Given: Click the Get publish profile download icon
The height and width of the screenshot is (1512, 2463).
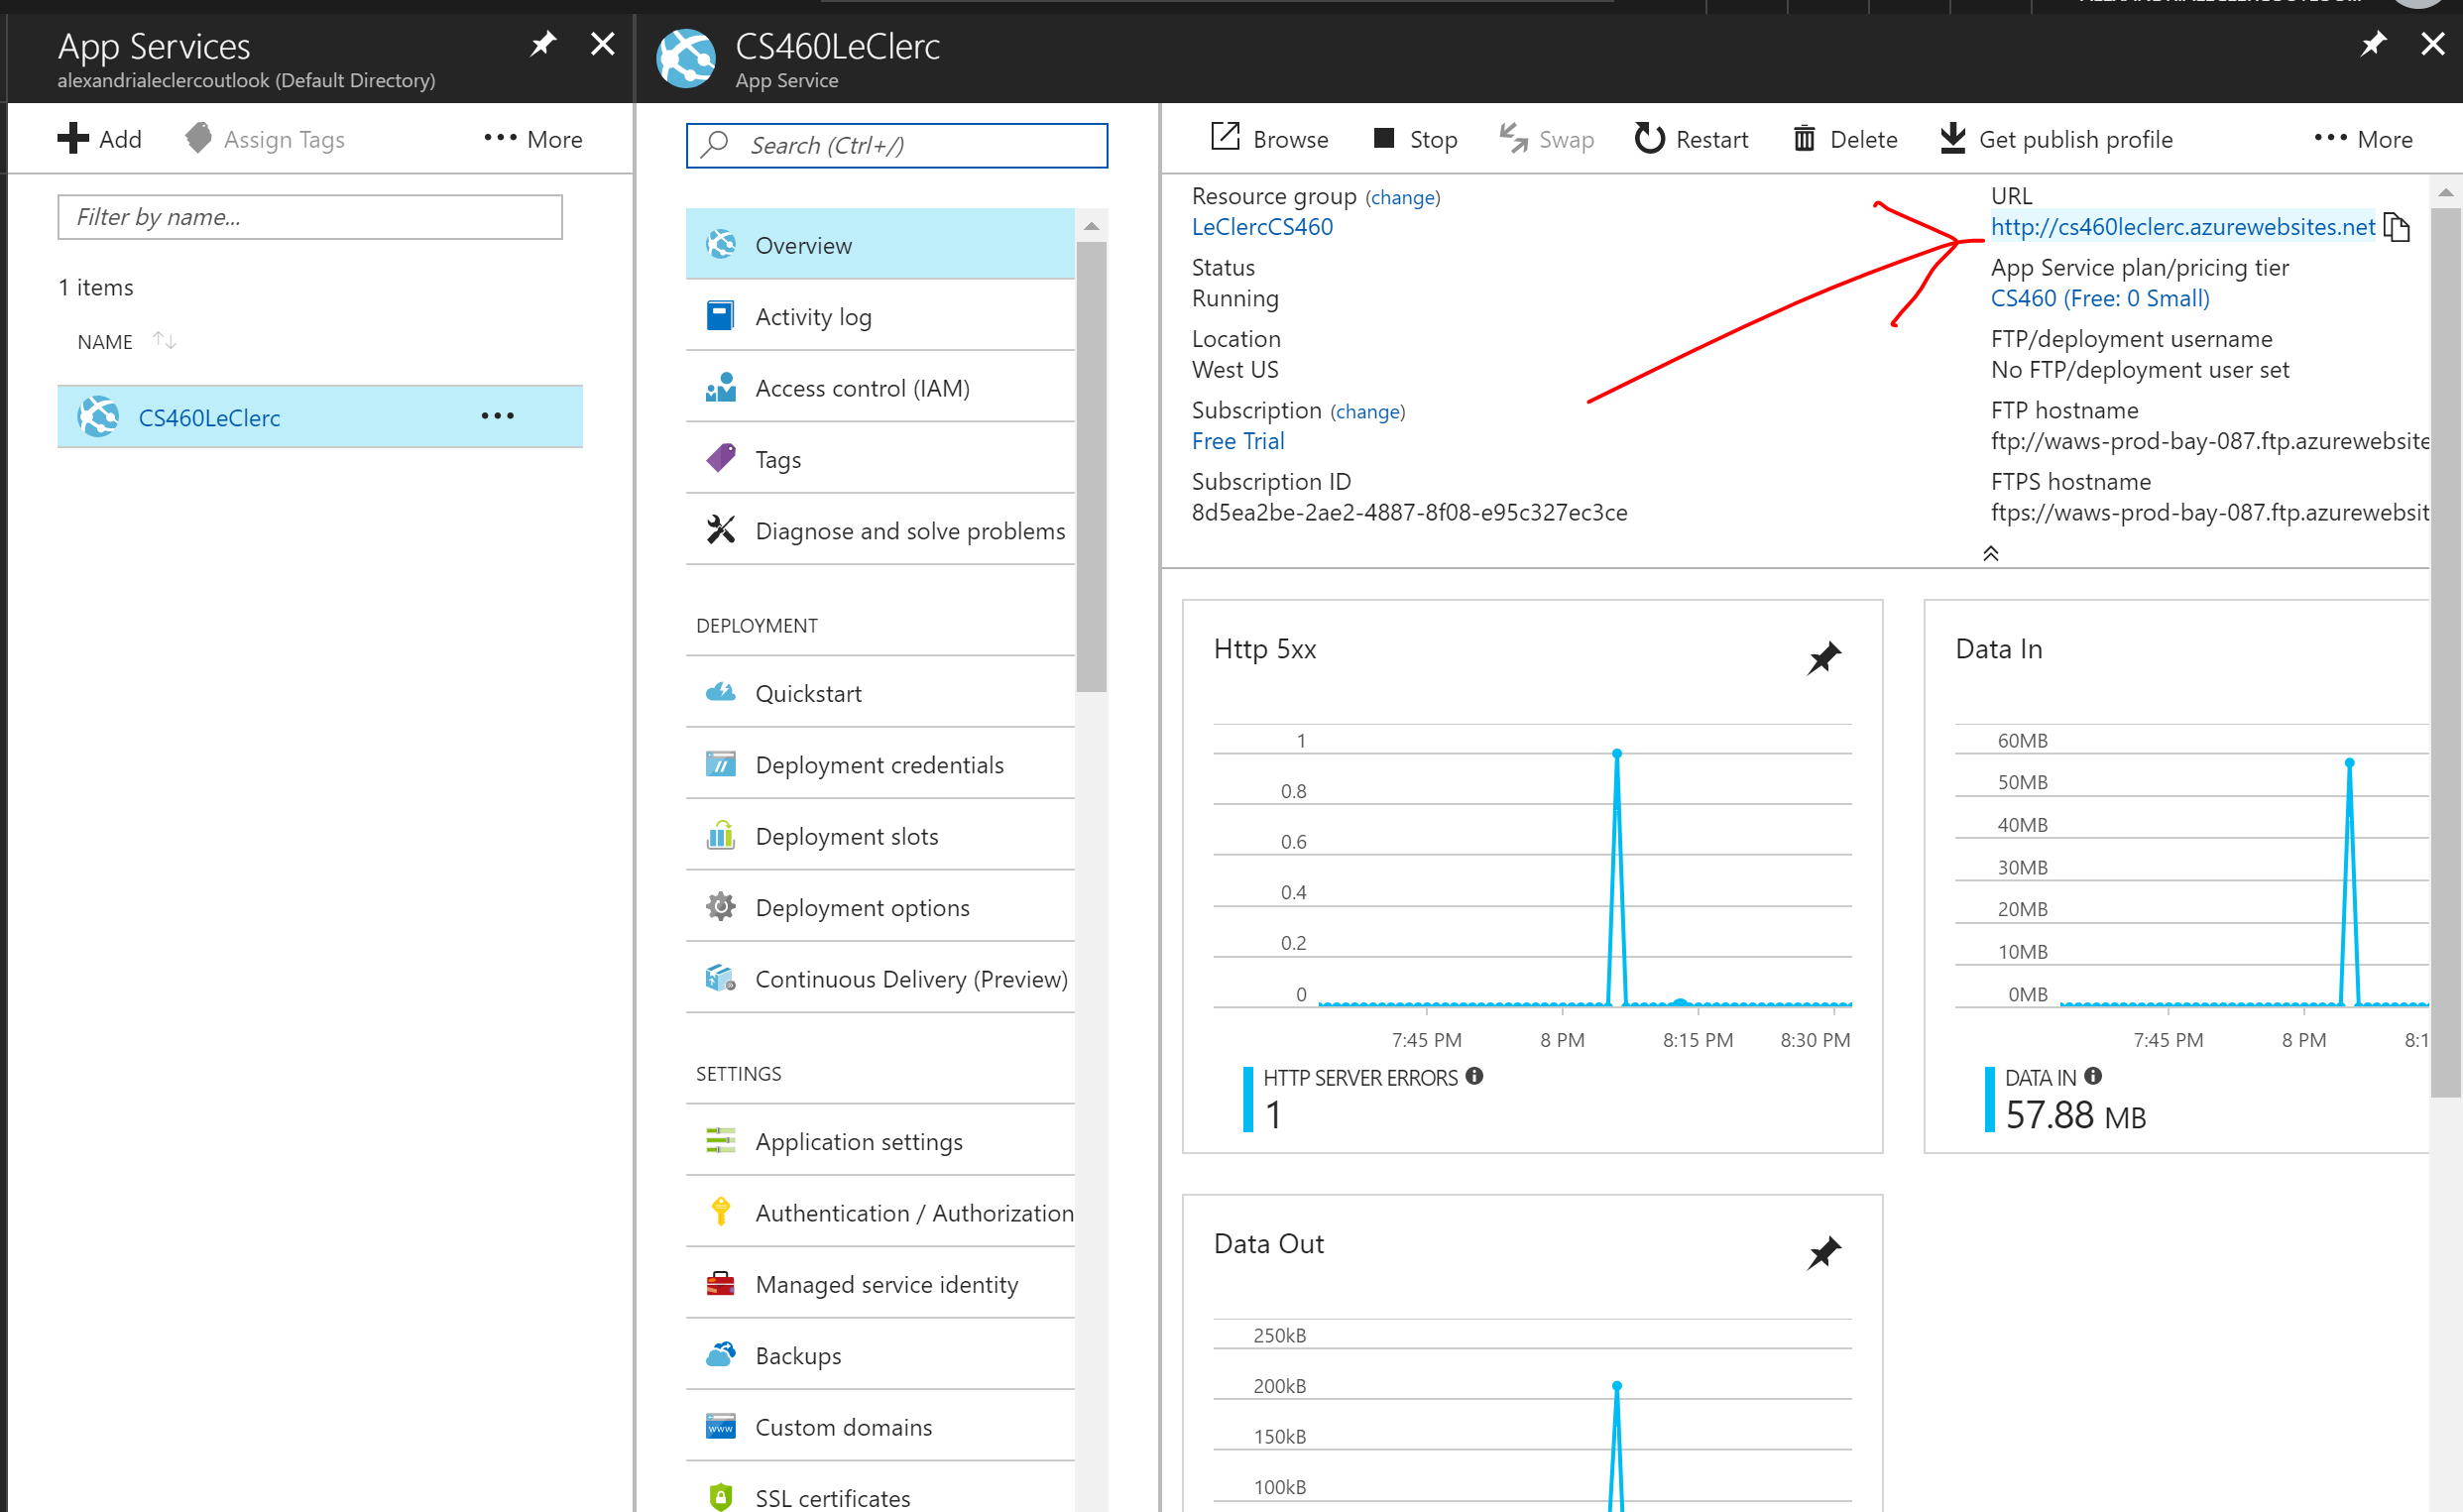Looking at the screenshot, I should (x=1952, y=139).
